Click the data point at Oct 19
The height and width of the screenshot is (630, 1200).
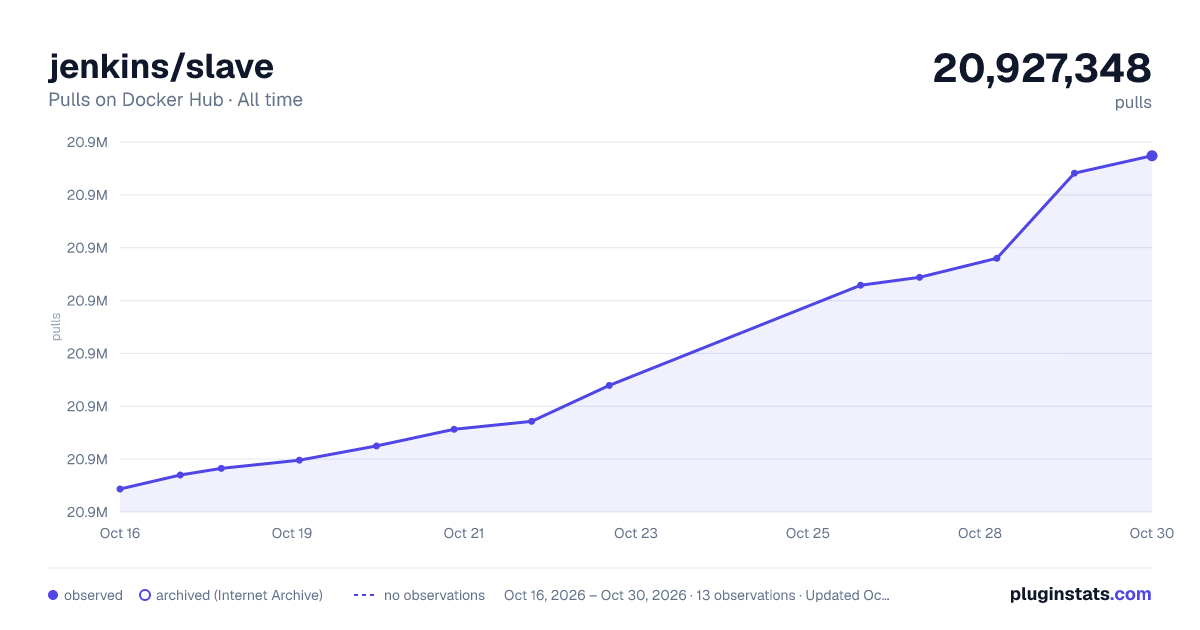[299, 460]
